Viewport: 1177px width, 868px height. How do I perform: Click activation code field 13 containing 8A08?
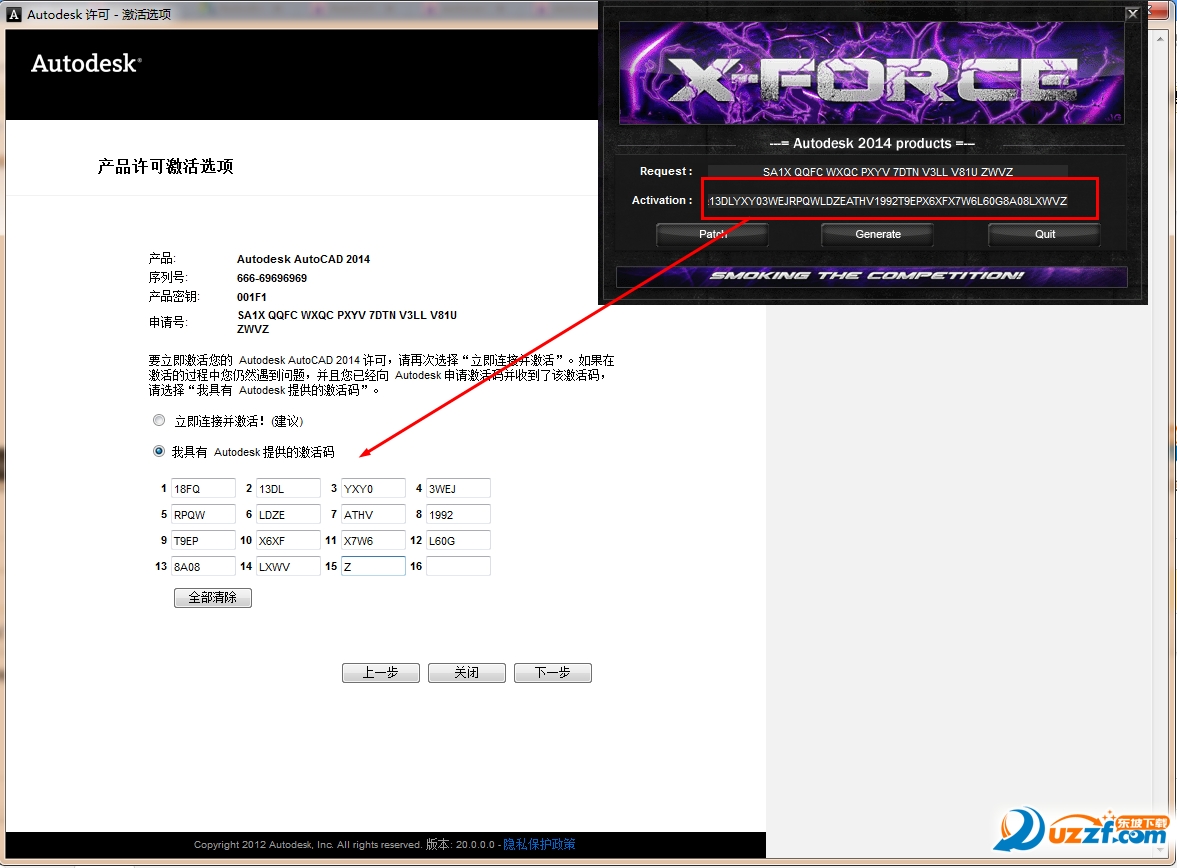(x=203, y=566)
